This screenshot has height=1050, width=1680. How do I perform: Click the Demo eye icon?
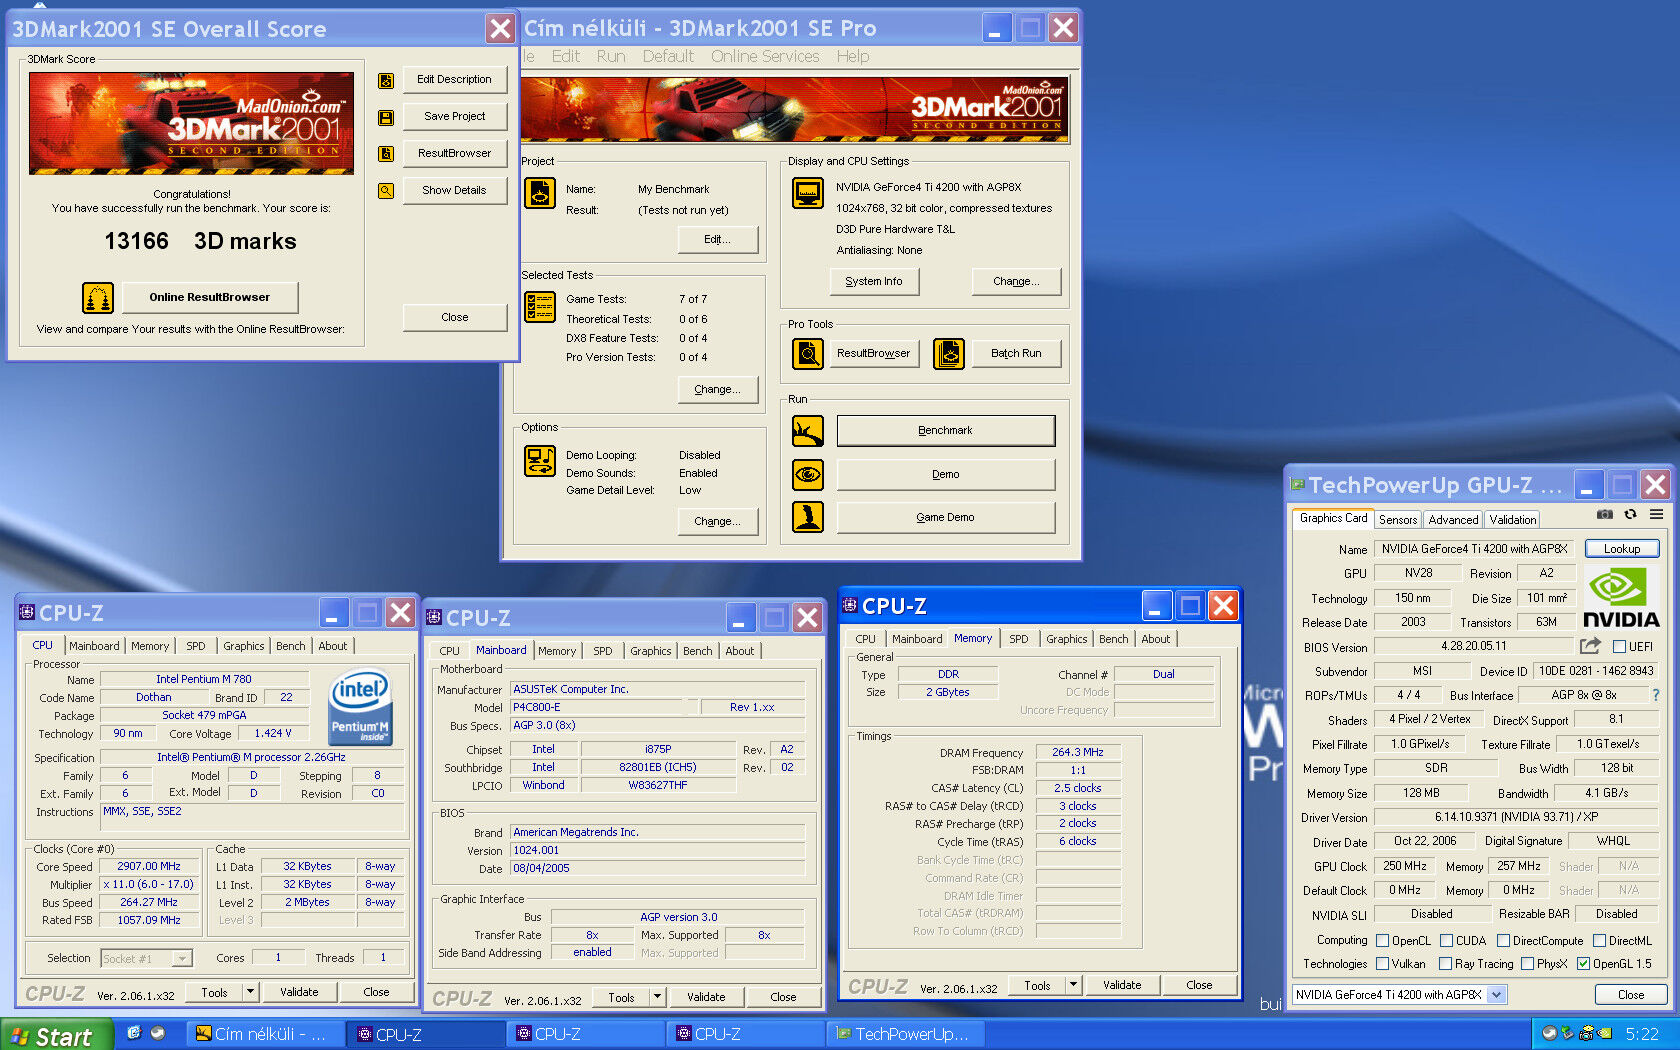tap(808, 474)
